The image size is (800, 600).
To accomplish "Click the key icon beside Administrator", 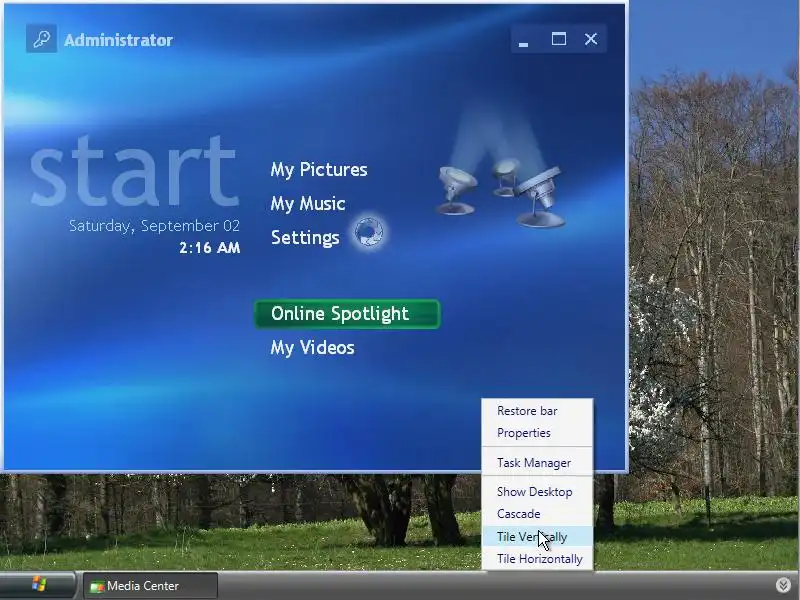I will 41,39.
